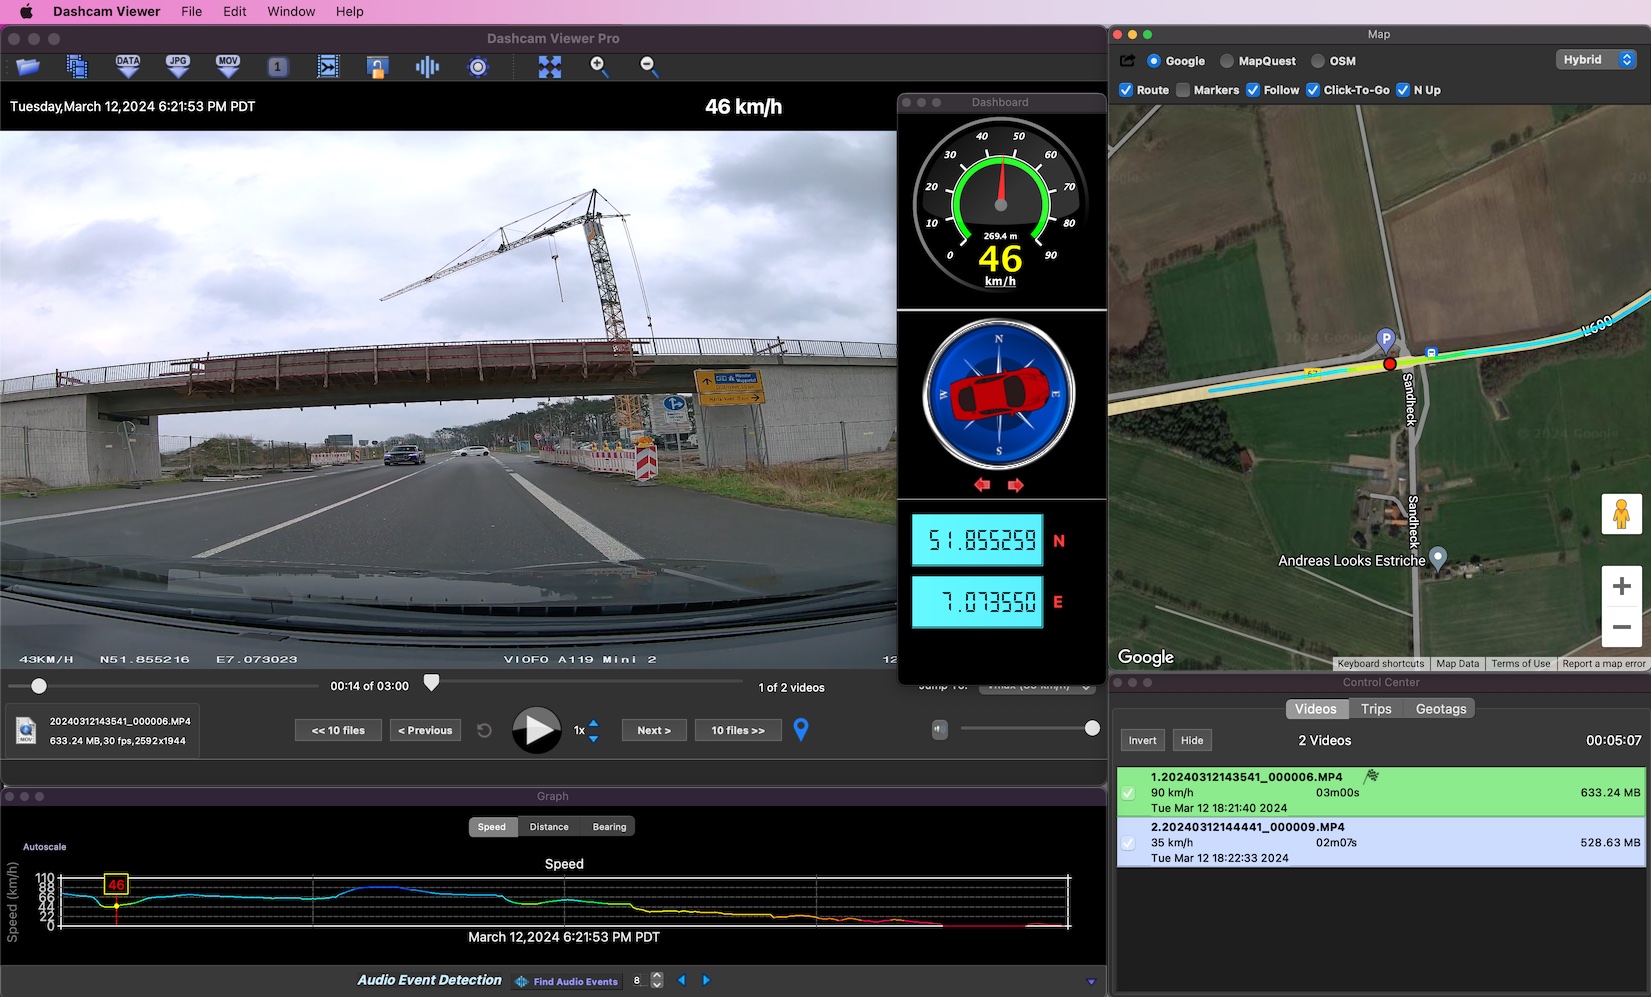
Task: Open the Help menu
Action: click(350, 12)
